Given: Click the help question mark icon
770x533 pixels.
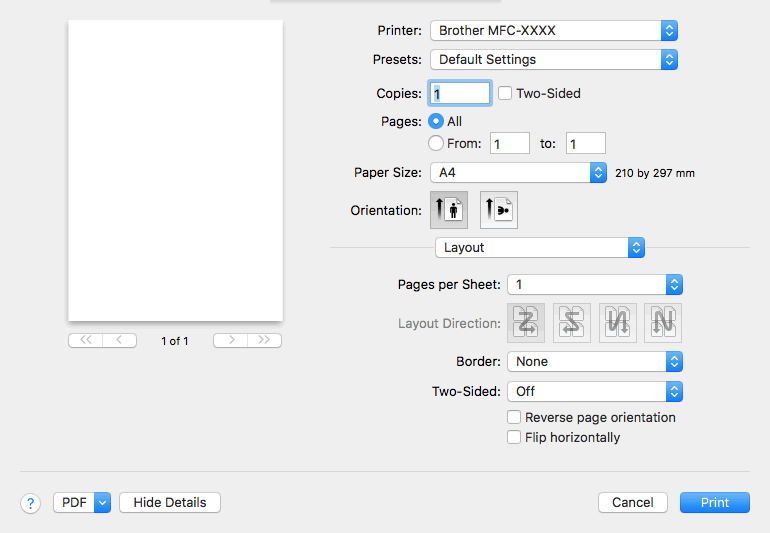Looking at the screenshot, I should pos(30,503).
